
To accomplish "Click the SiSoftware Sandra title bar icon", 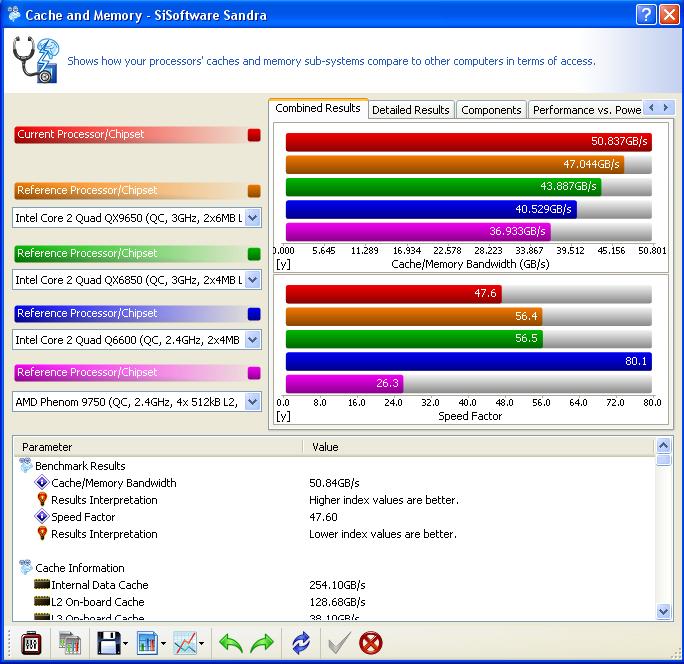I will pyautogui.click(x=14, y=14).
